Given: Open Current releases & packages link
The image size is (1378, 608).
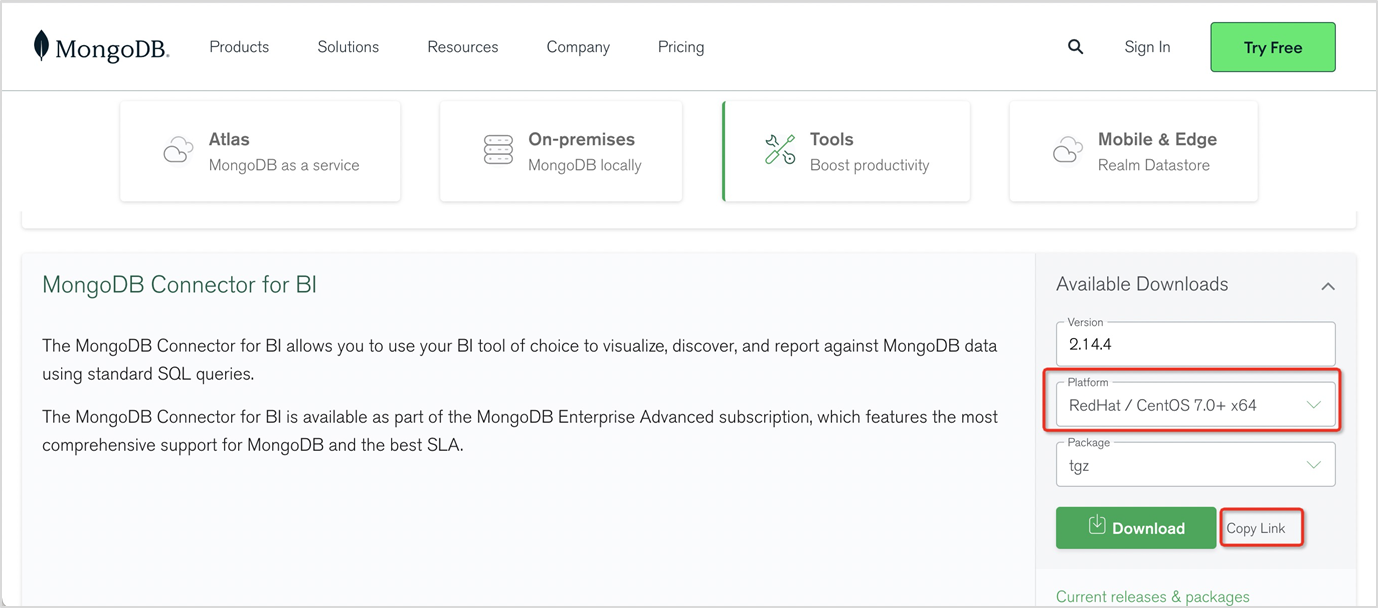Looking at the screenshot, I should [x=1152, y=597].
